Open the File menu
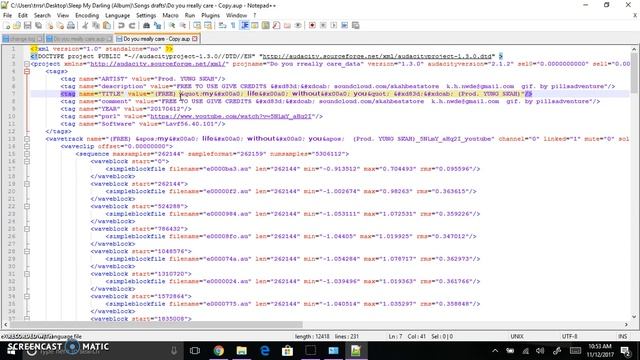 (x=7, y=15)
